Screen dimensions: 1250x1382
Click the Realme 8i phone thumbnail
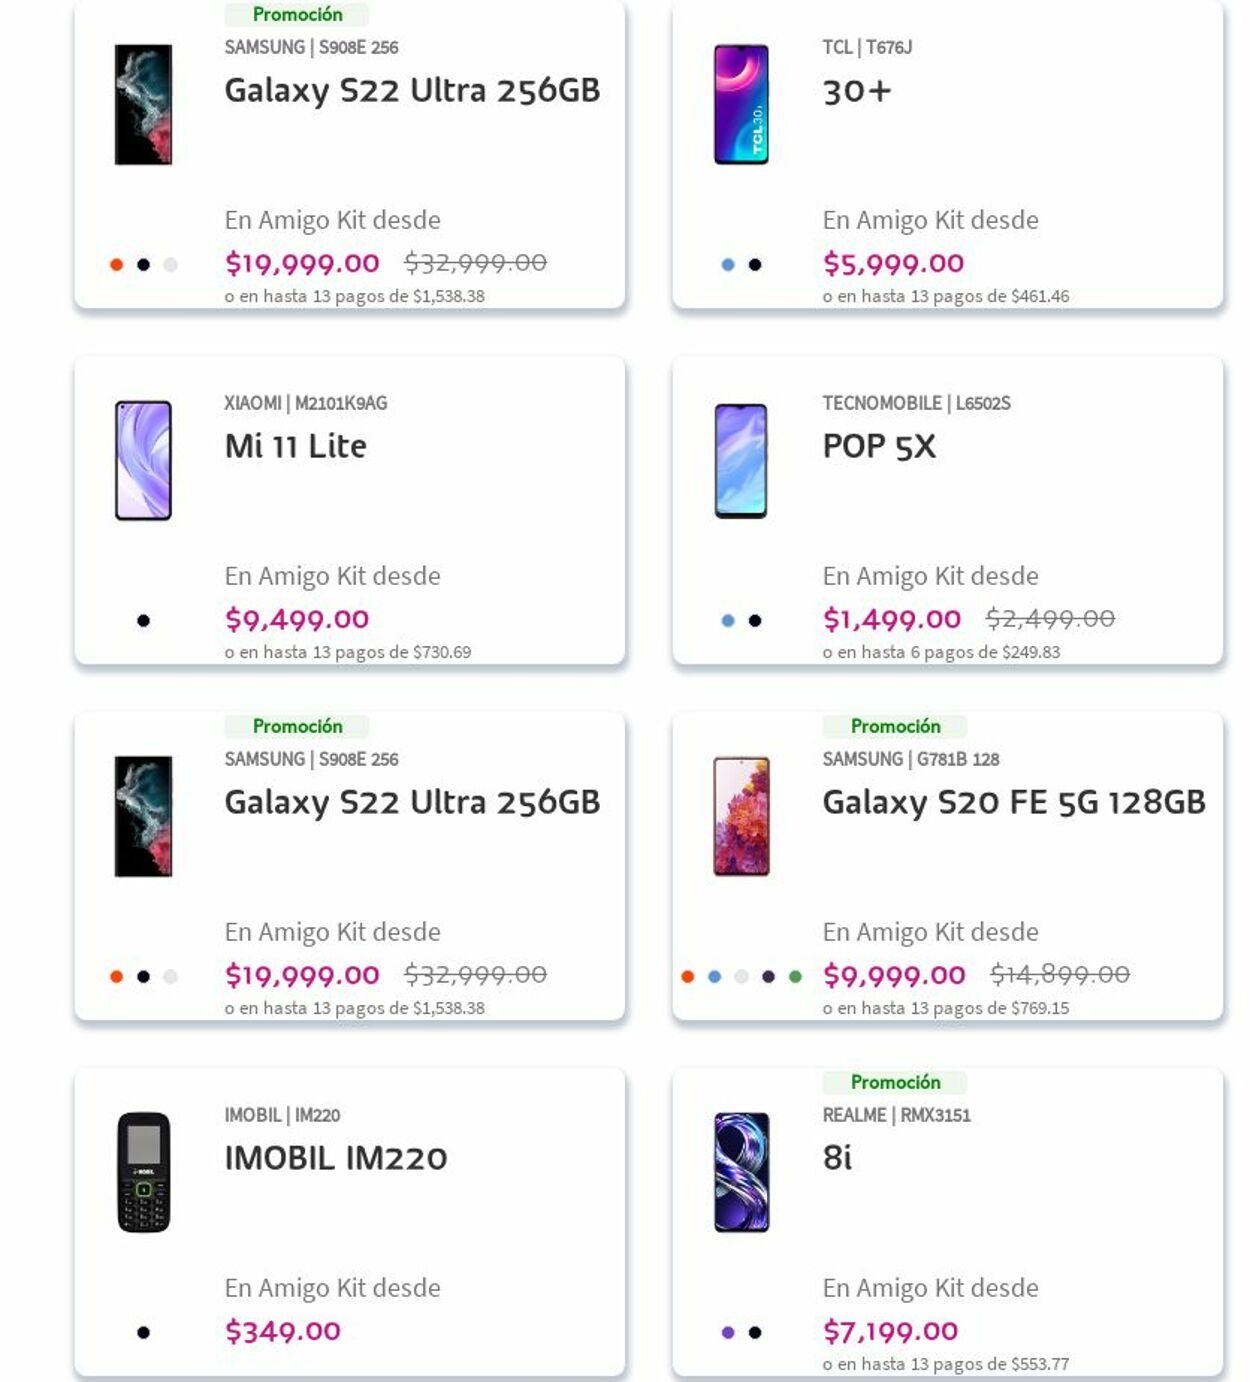(x=741, y=1172)
